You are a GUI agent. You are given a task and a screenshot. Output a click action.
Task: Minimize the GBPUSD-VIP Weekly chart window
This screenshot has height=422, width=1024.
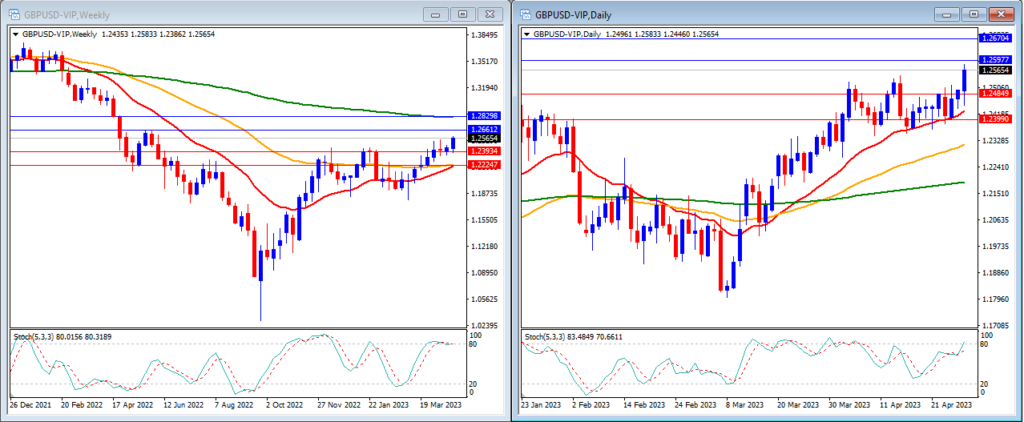point(437,14)
